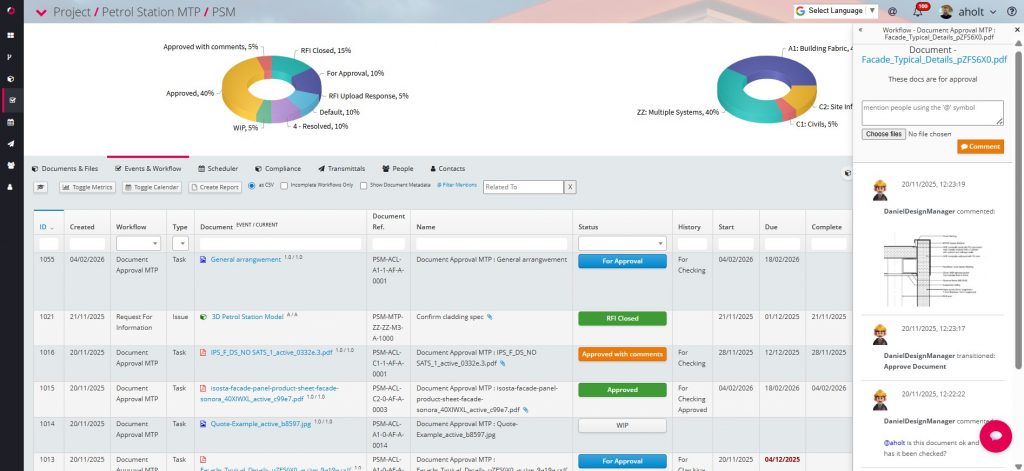Open the General arrangwement document link
This screenshot has width=1024, height=471.
tap(246, 259)
